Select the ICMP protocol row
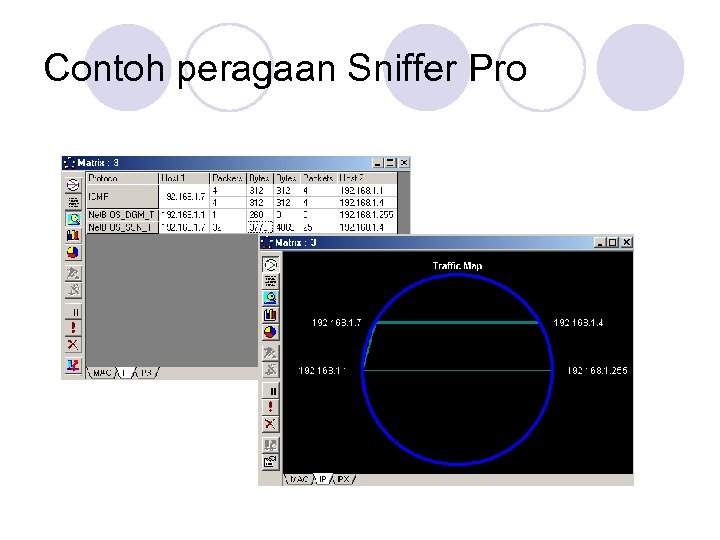This screenshot has width=720, height=540. [x=122, y=197]
